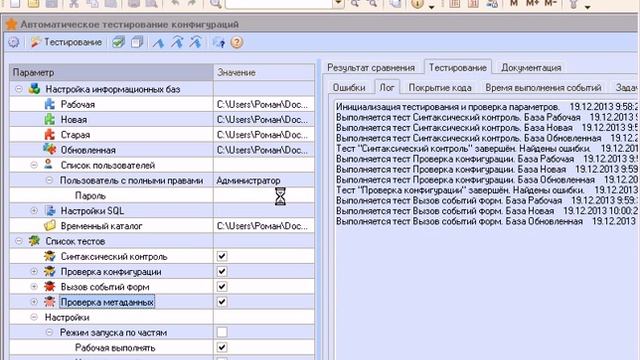Click the Настройка информационных баз icon

pyautogui.click(x=34, y=89)
